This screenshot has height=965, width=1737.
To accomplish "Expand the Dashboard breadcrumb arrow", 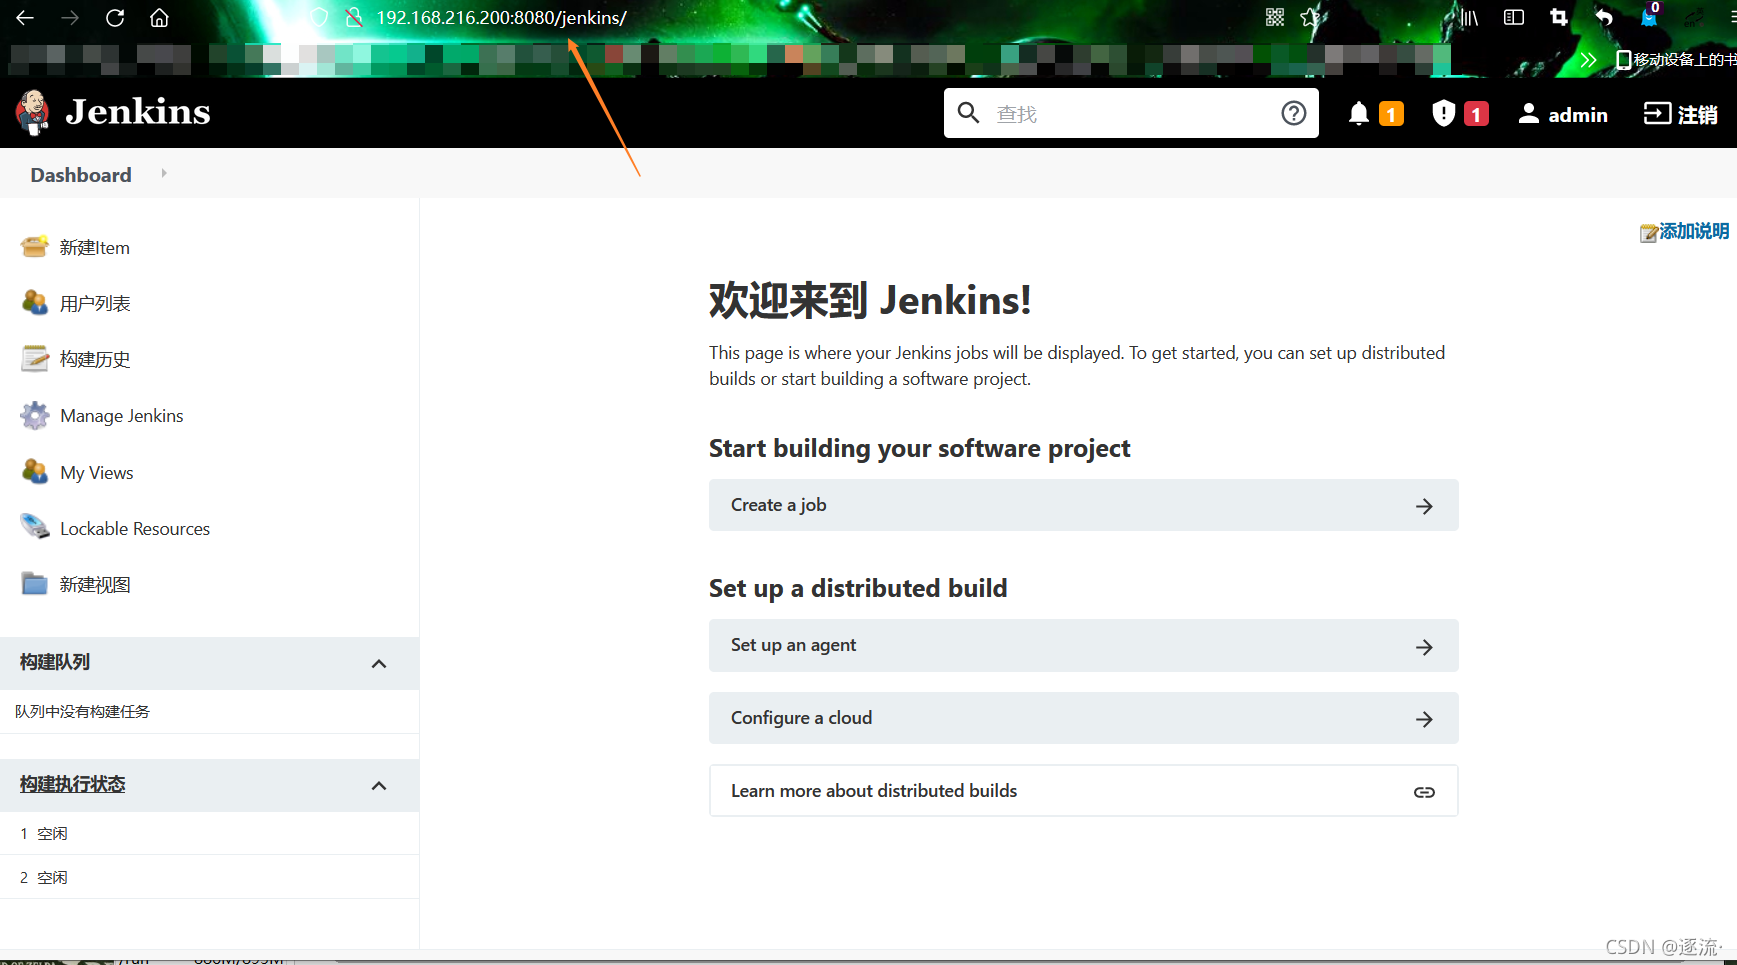I will (164, 173).
